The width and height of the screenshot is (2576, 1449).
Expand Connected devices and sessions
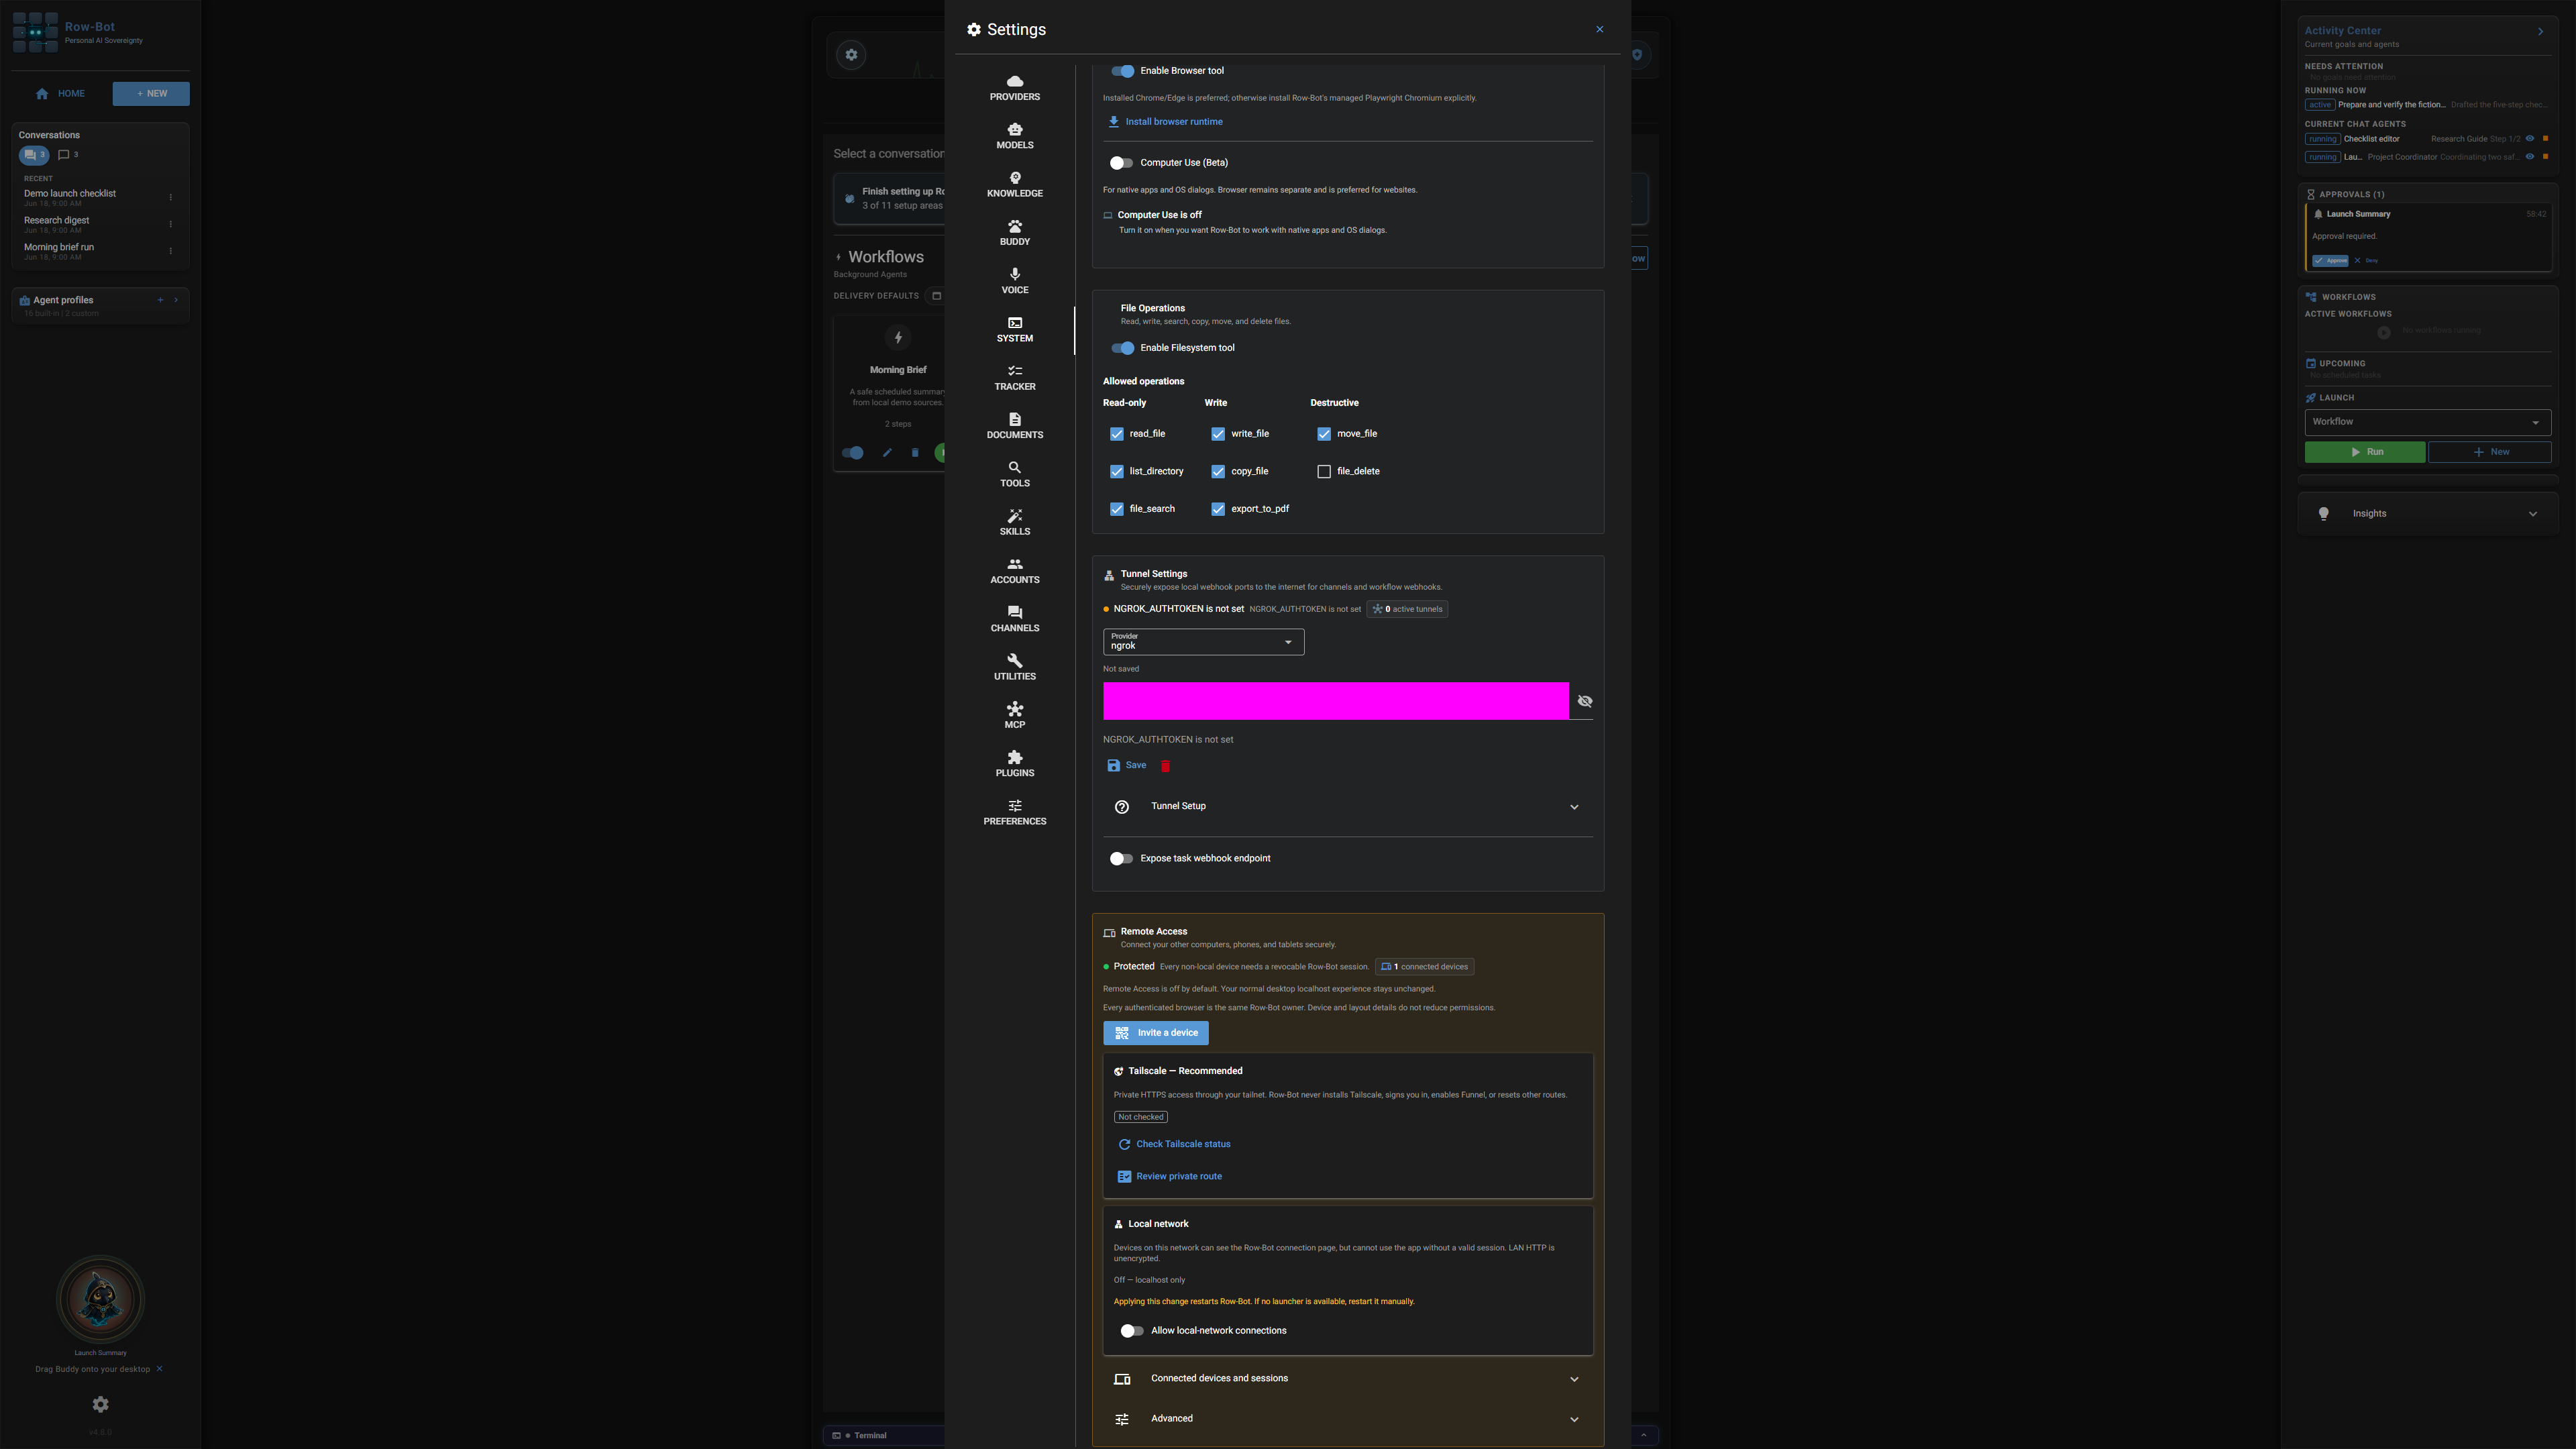click(x=1347, y=1379)
